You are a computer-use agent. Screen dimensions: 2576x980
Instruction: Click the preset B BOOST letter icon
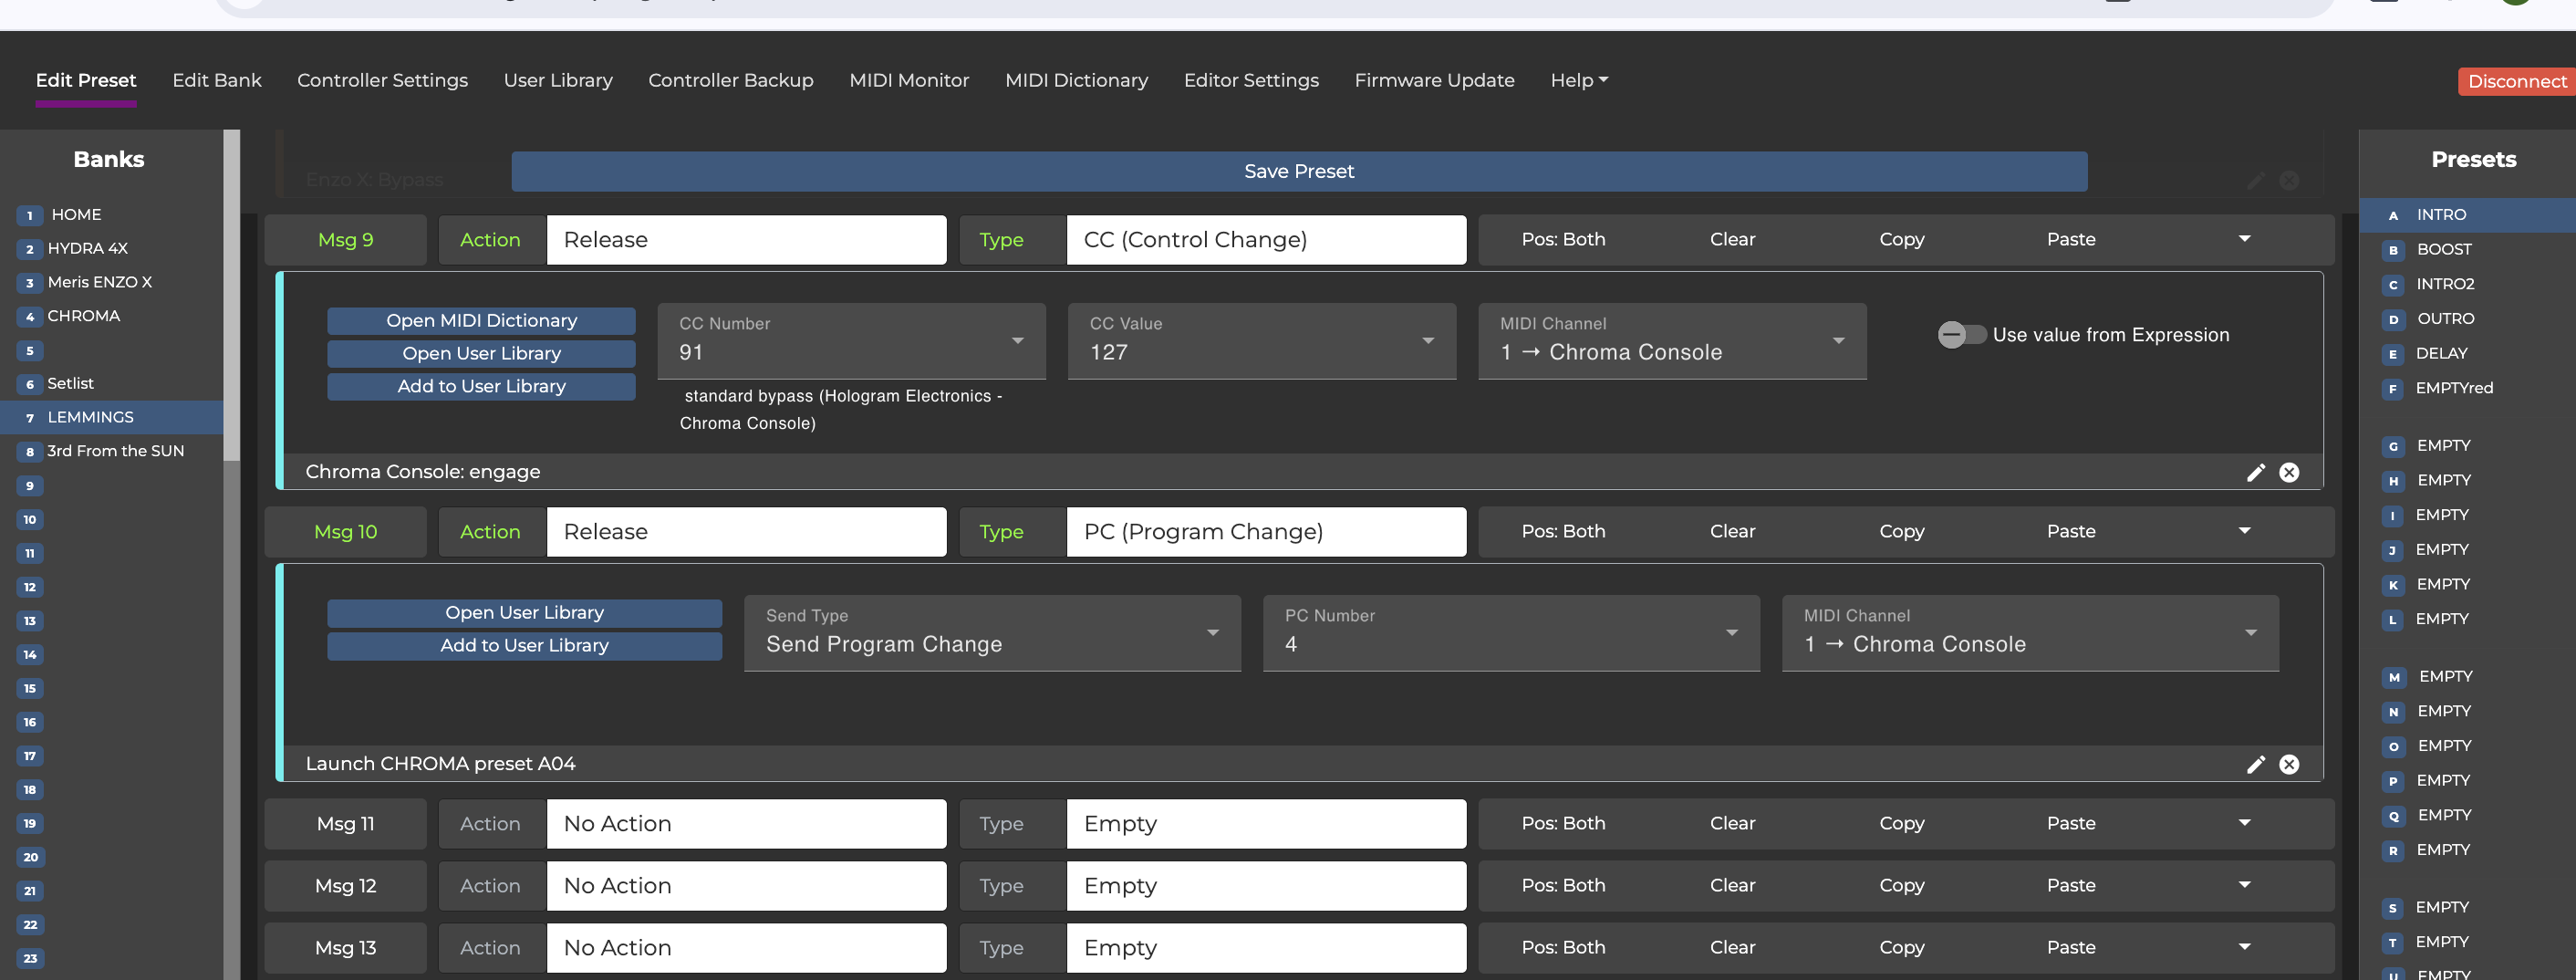coord(2393,250)
